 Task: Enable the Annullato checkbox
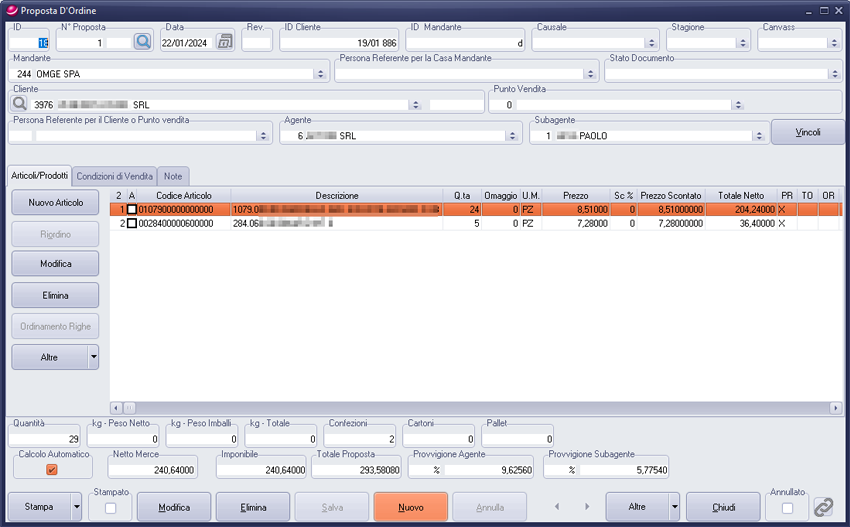(x=787, y=508)
